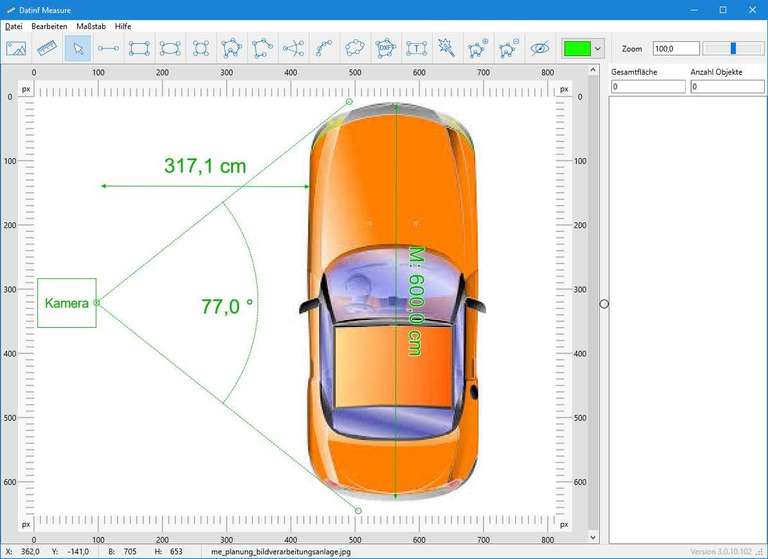This screenshot has width=768, height=559.
Task: Select the angle measurement tool
Action: [x=293, y=47]
